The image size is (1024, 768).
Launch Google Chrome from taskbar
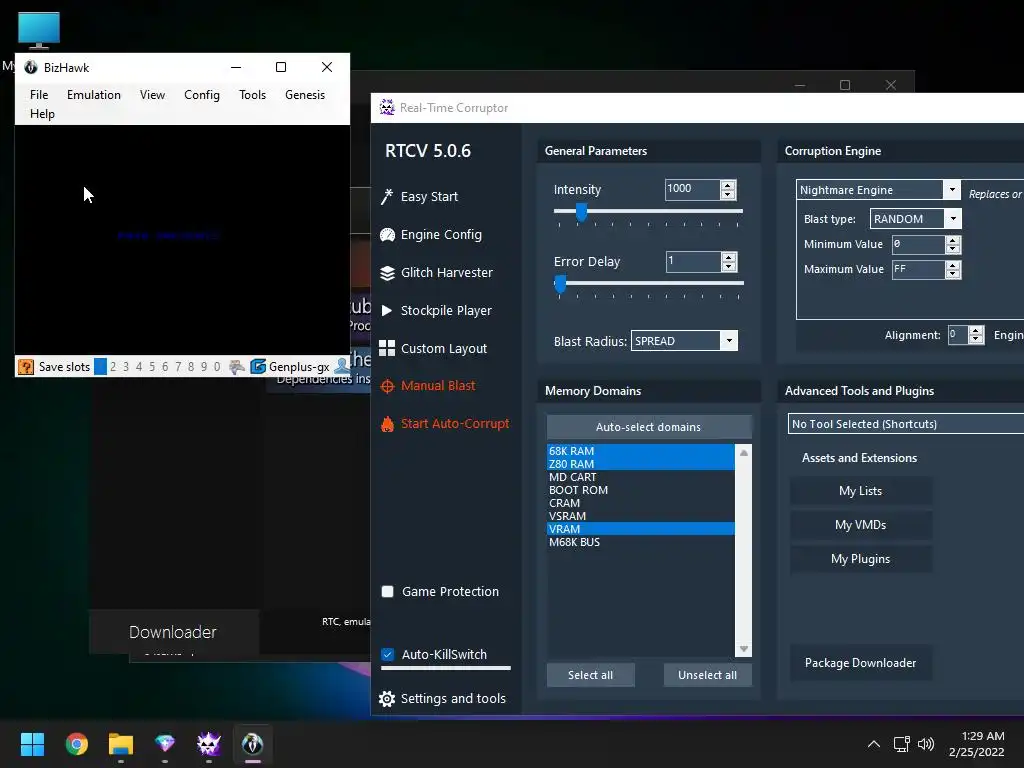tap(76, 744)
